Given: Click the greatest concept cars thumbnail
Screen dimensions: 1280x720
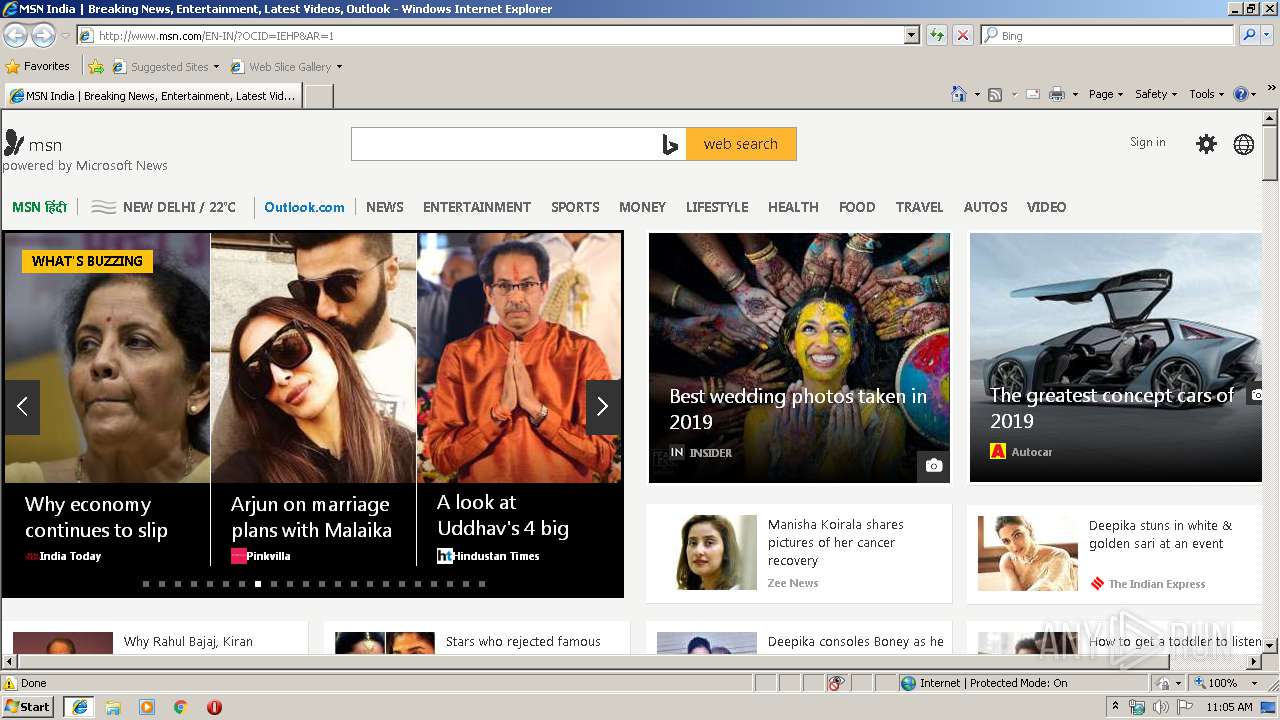Looking at the screenshot, I should pyautogui.click(x=1116, y=358).
